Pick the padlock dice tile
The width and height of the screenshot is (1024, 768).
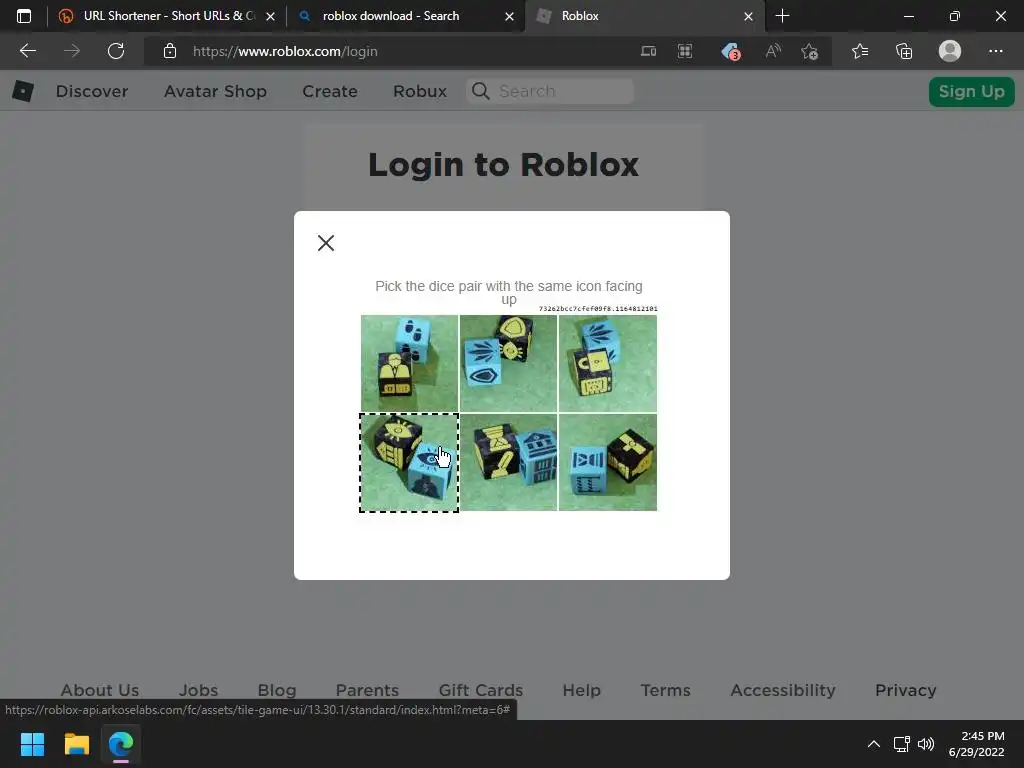pyautogui.click(x=608, y=363)
